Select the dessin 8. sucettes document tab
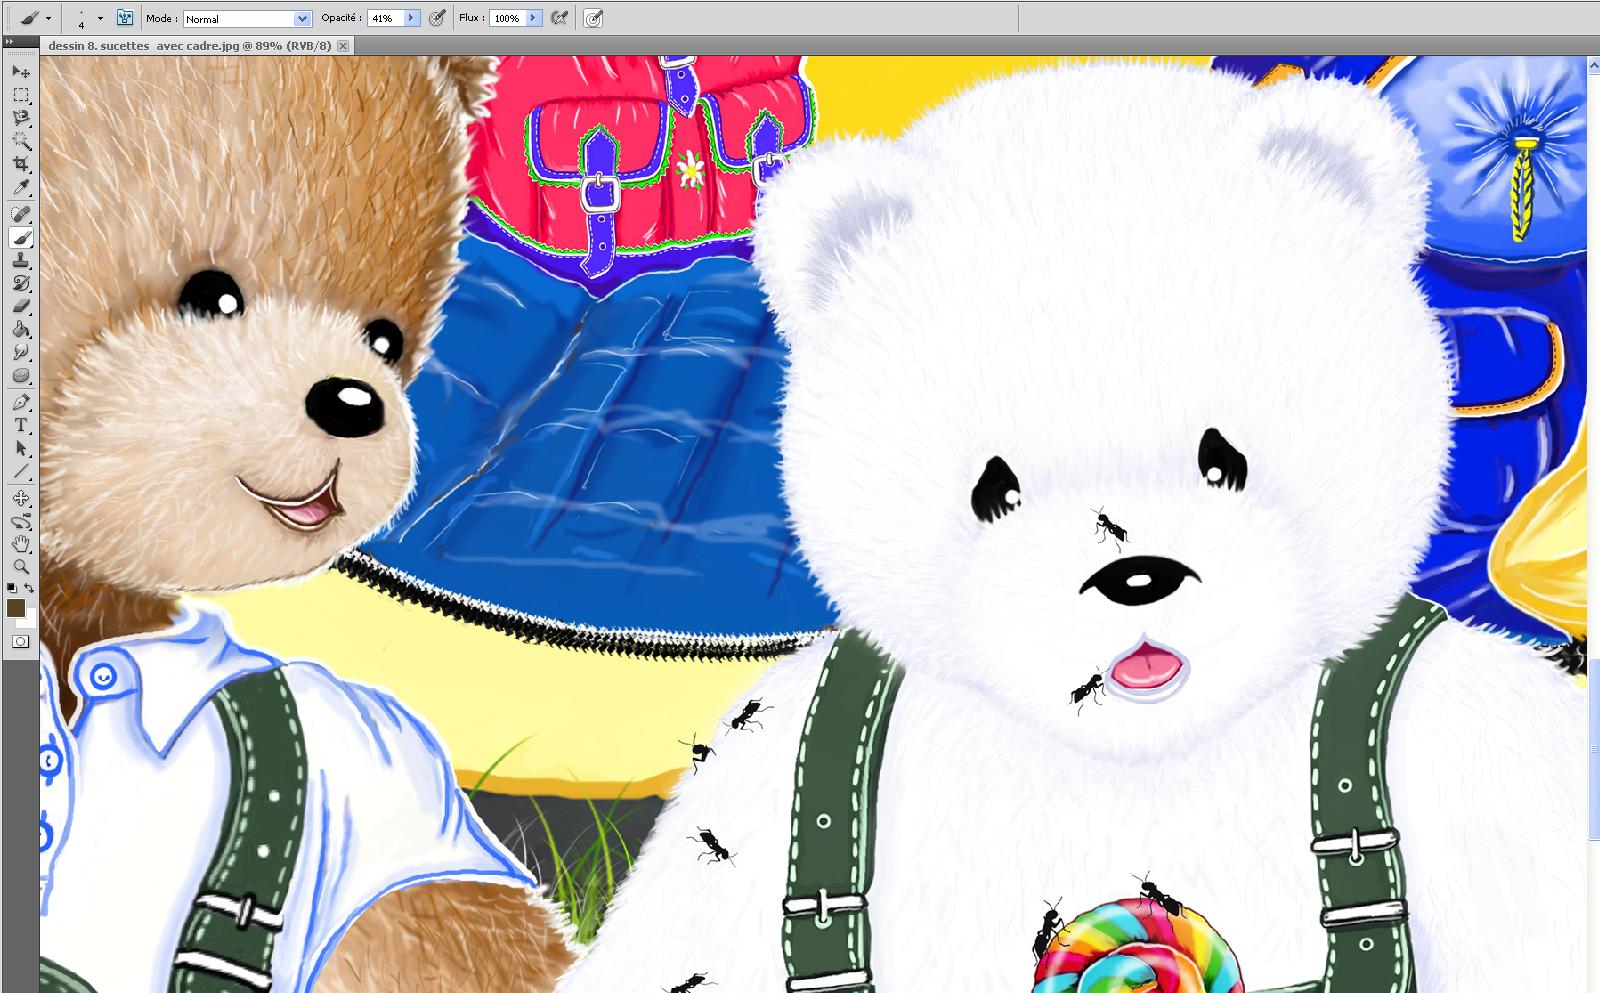Viewport: 1600px width, 993px height. point(189,46)
